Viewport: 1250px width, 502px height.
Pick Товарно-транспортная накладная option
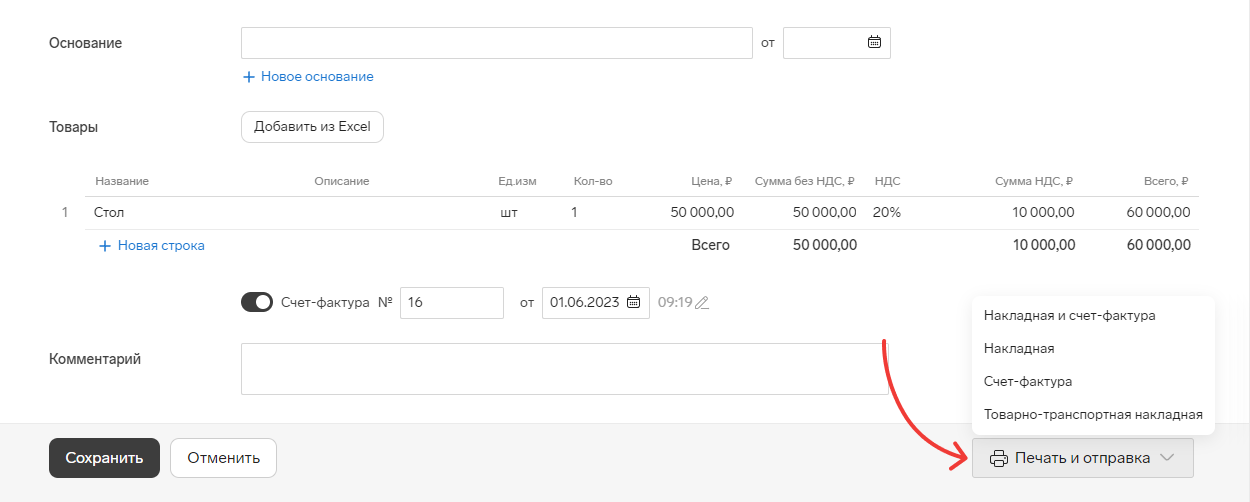[x=1093, y=414]
